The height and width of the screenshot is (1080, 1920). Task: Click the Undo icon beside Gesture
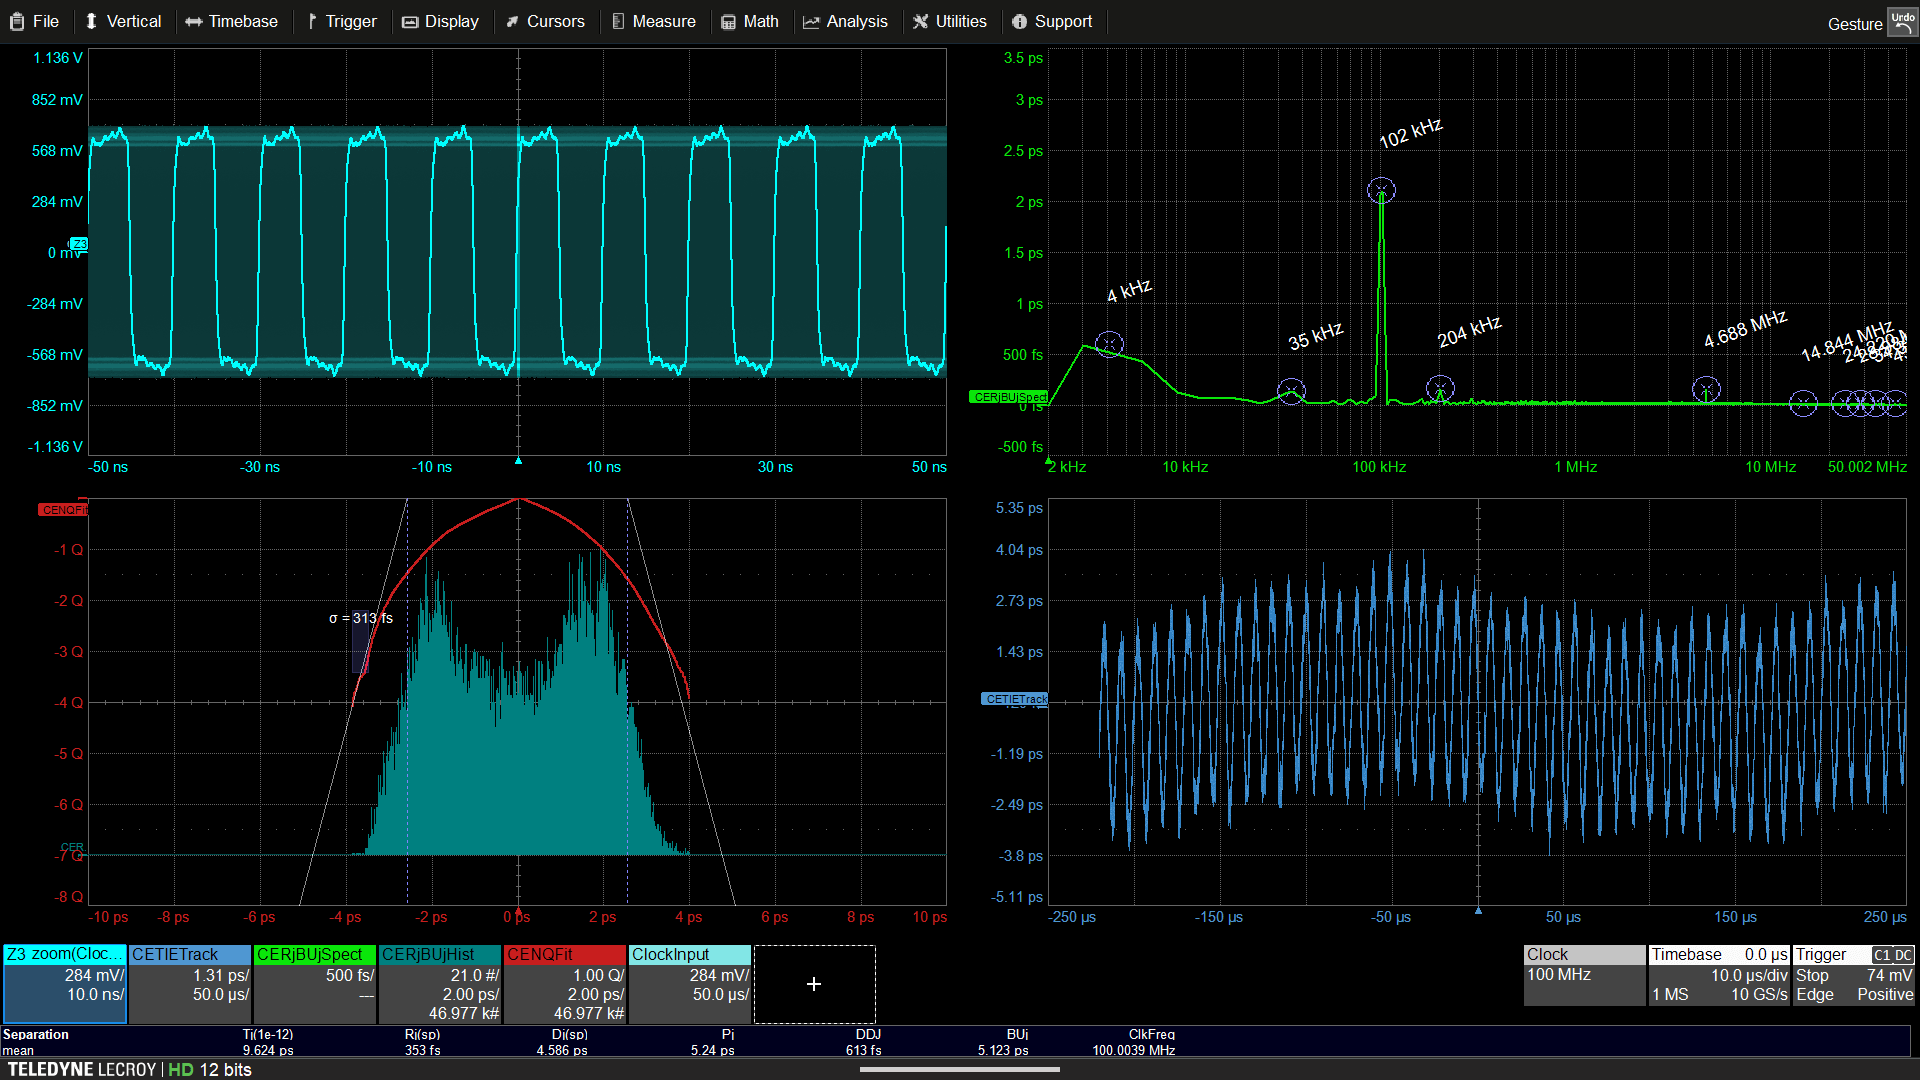(1902, 22)
